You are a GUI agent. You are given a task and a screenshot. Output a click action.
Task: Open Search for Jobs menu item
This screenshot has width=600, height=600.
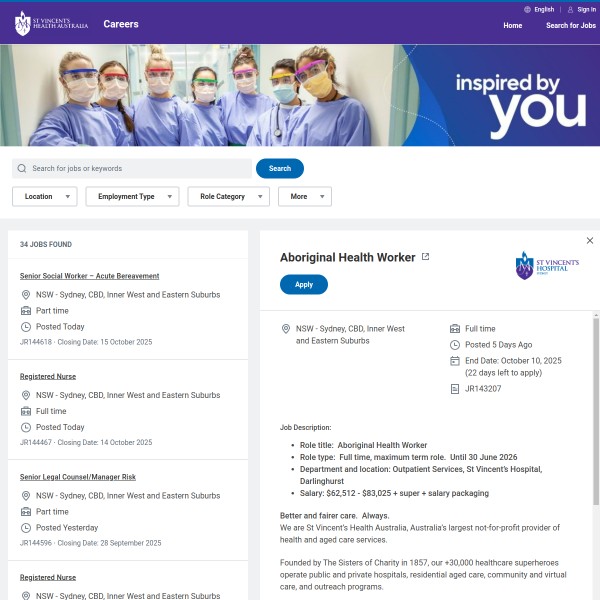click(571, 26)
